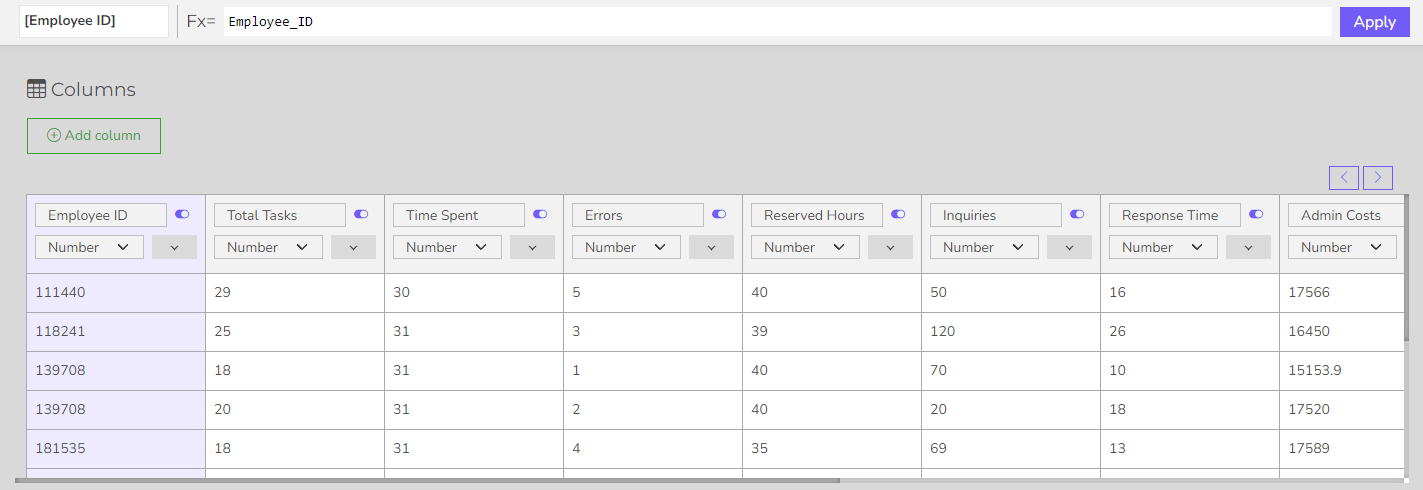The width and height of the screenshot is (1423, 490).
Task: Select the cell with Employee ID 118241
Action: pos(115,331)
